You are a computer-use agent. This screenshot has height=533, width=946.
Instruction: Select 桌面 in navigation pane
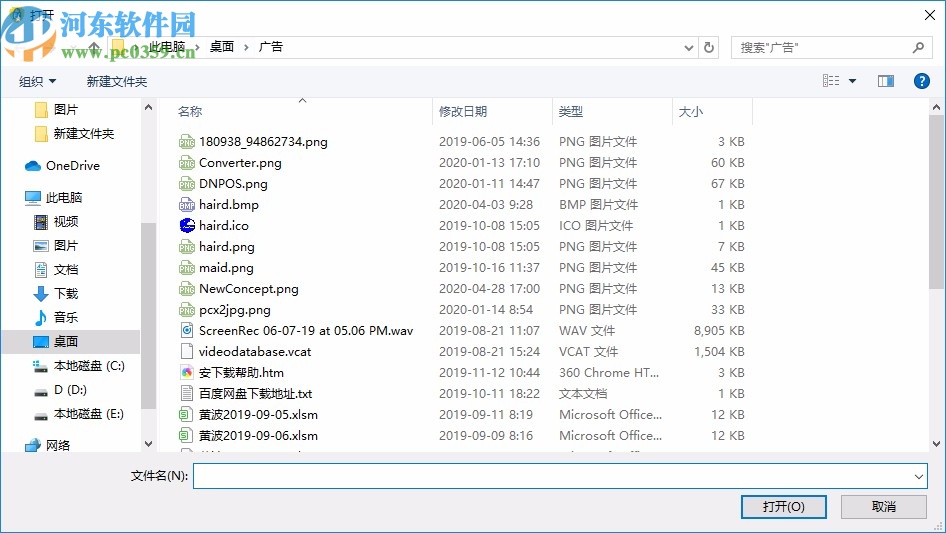[66, 342]
